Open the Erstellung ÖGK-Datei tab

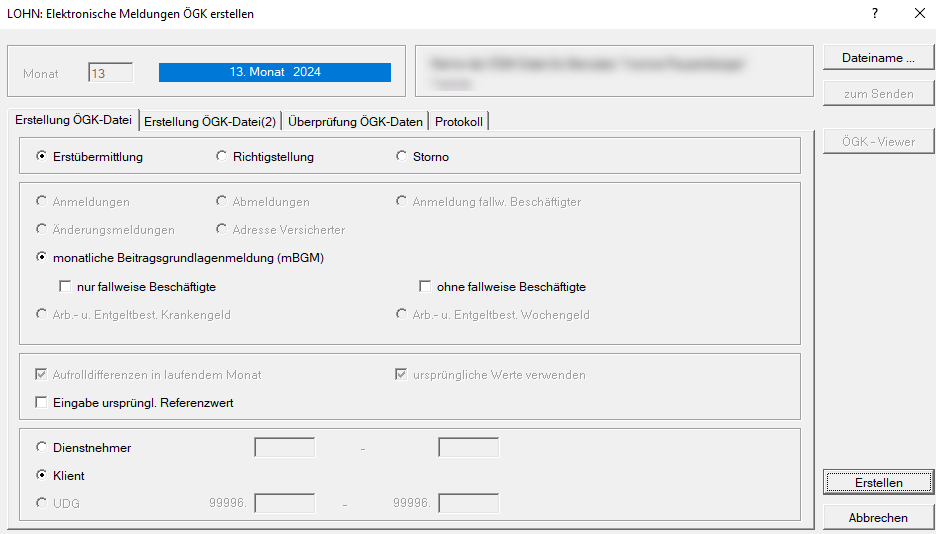click(x=73, y=120)
